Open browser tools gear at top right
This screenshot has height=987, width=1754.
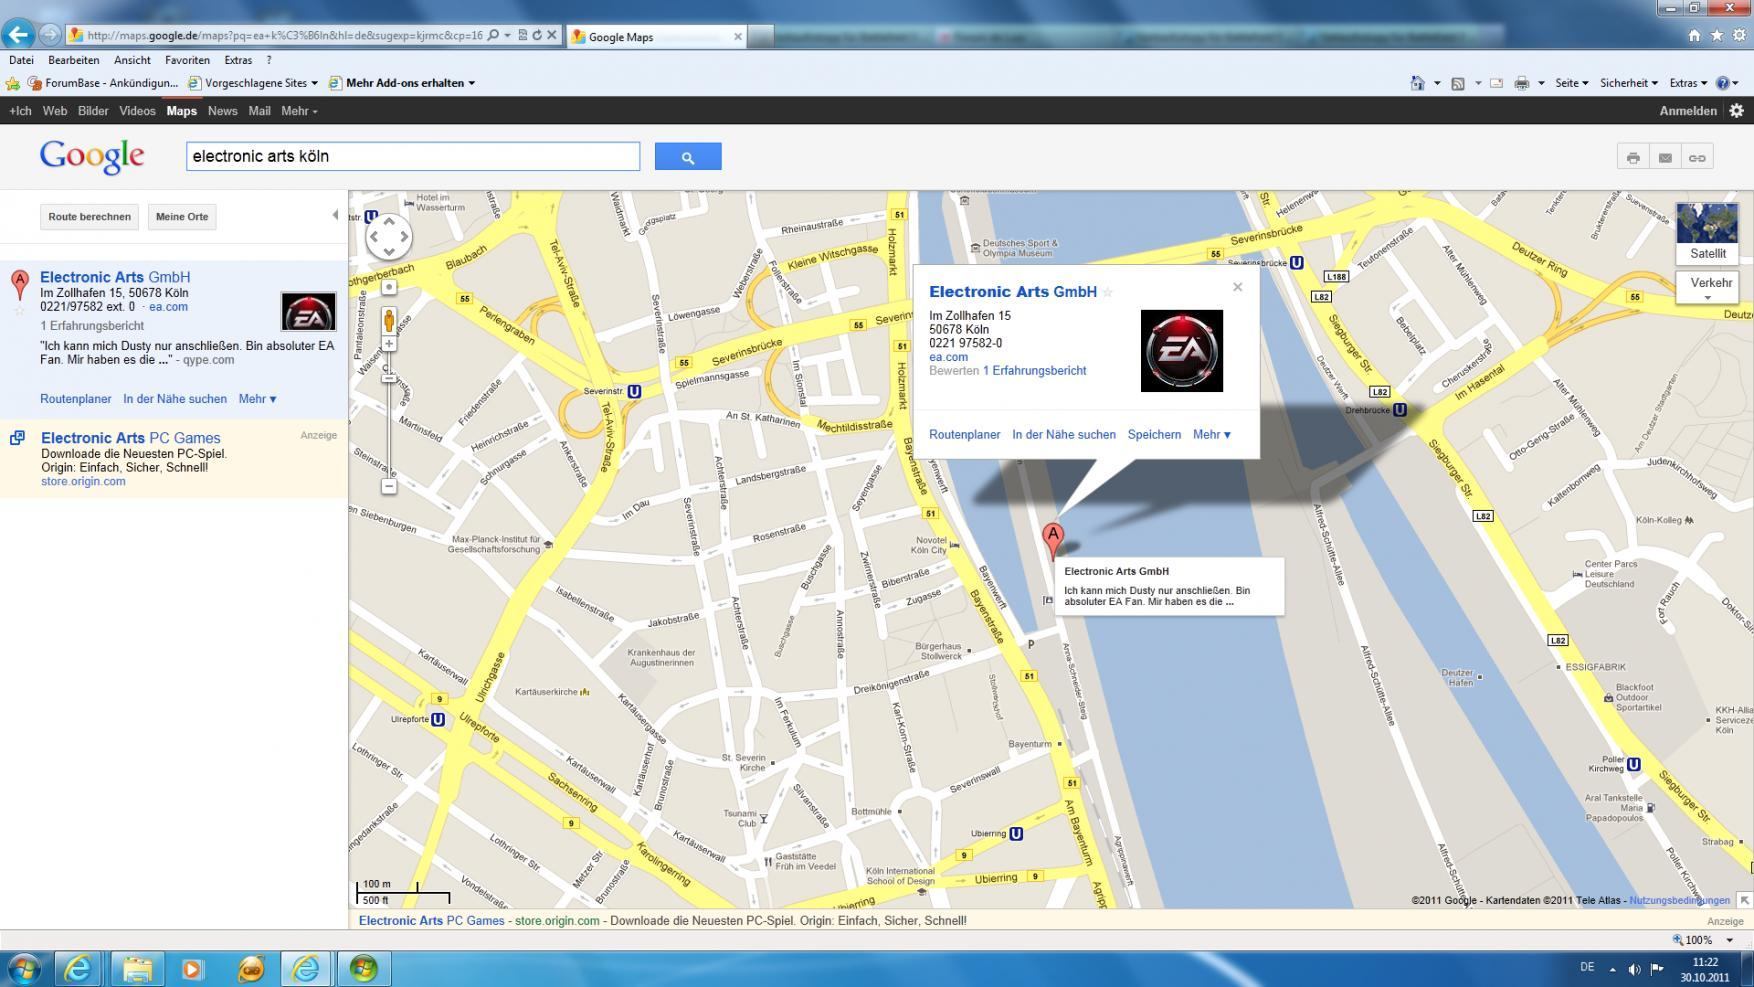click(1740, 35)
